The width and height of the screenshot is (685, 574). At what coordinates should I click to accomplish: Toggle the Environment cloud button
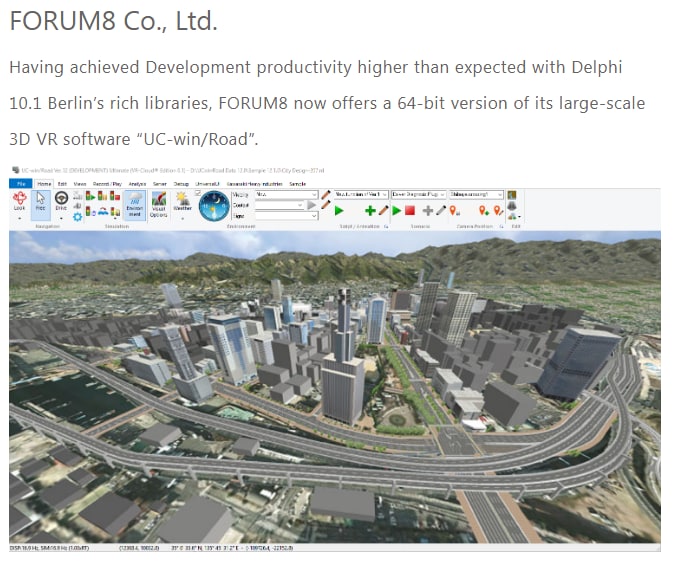[x=135, y=205]
